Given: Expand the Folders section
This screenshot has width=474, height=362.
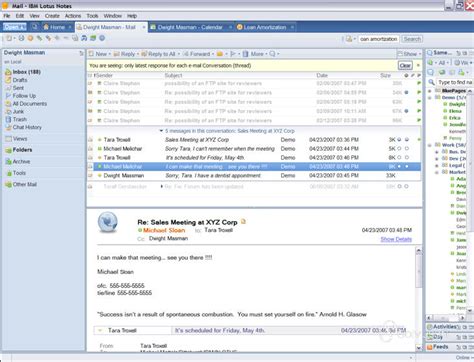Looking at the screenshot, I should click(x=22, y=150).
